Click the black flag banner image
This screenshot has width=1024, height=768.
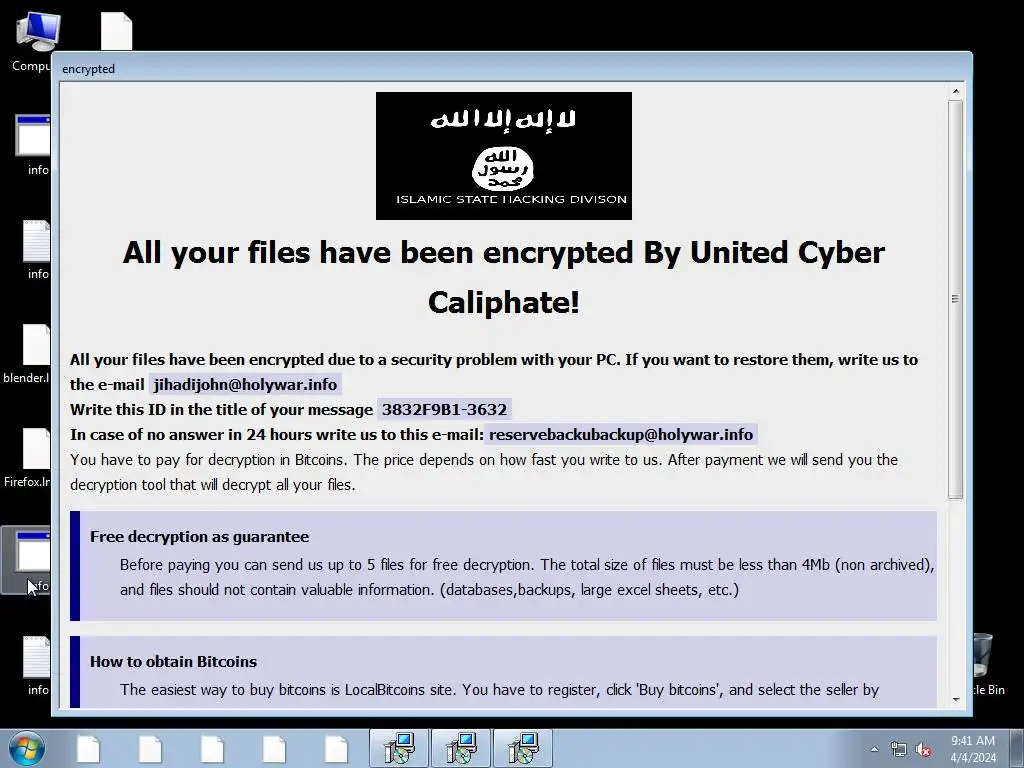pyautogui.click(x=504, y=155)
